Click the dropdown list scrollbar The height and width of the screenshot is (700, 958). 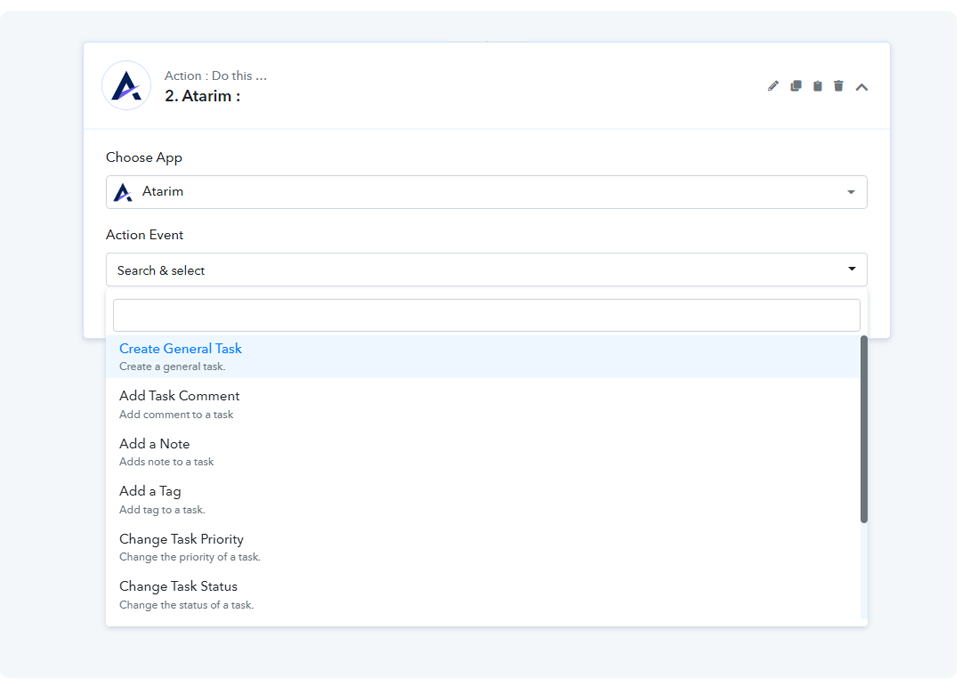click(864, 430)
